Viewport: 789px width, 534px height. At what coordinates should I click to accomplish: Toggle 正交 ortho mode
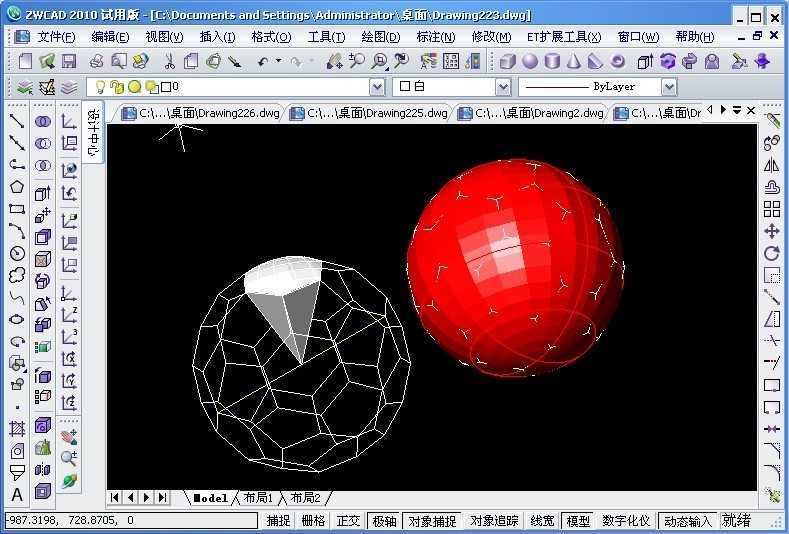point(348,520)
